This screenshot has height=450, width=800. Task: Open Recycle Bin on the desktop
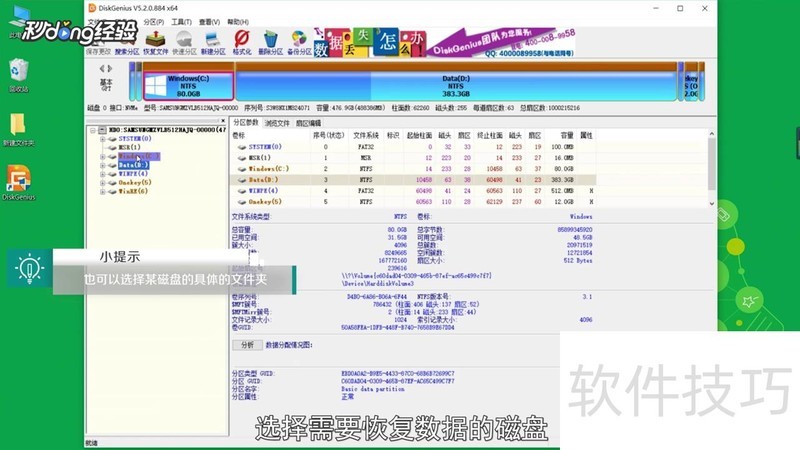pos(18,76)
